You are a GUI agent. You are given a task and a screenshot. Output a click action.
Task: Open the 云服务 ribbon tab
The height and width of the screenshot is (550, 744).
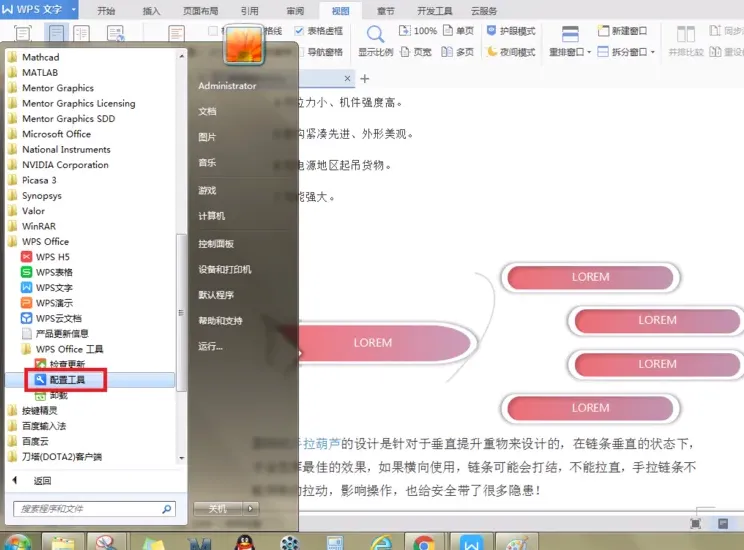tap(484, 10)
